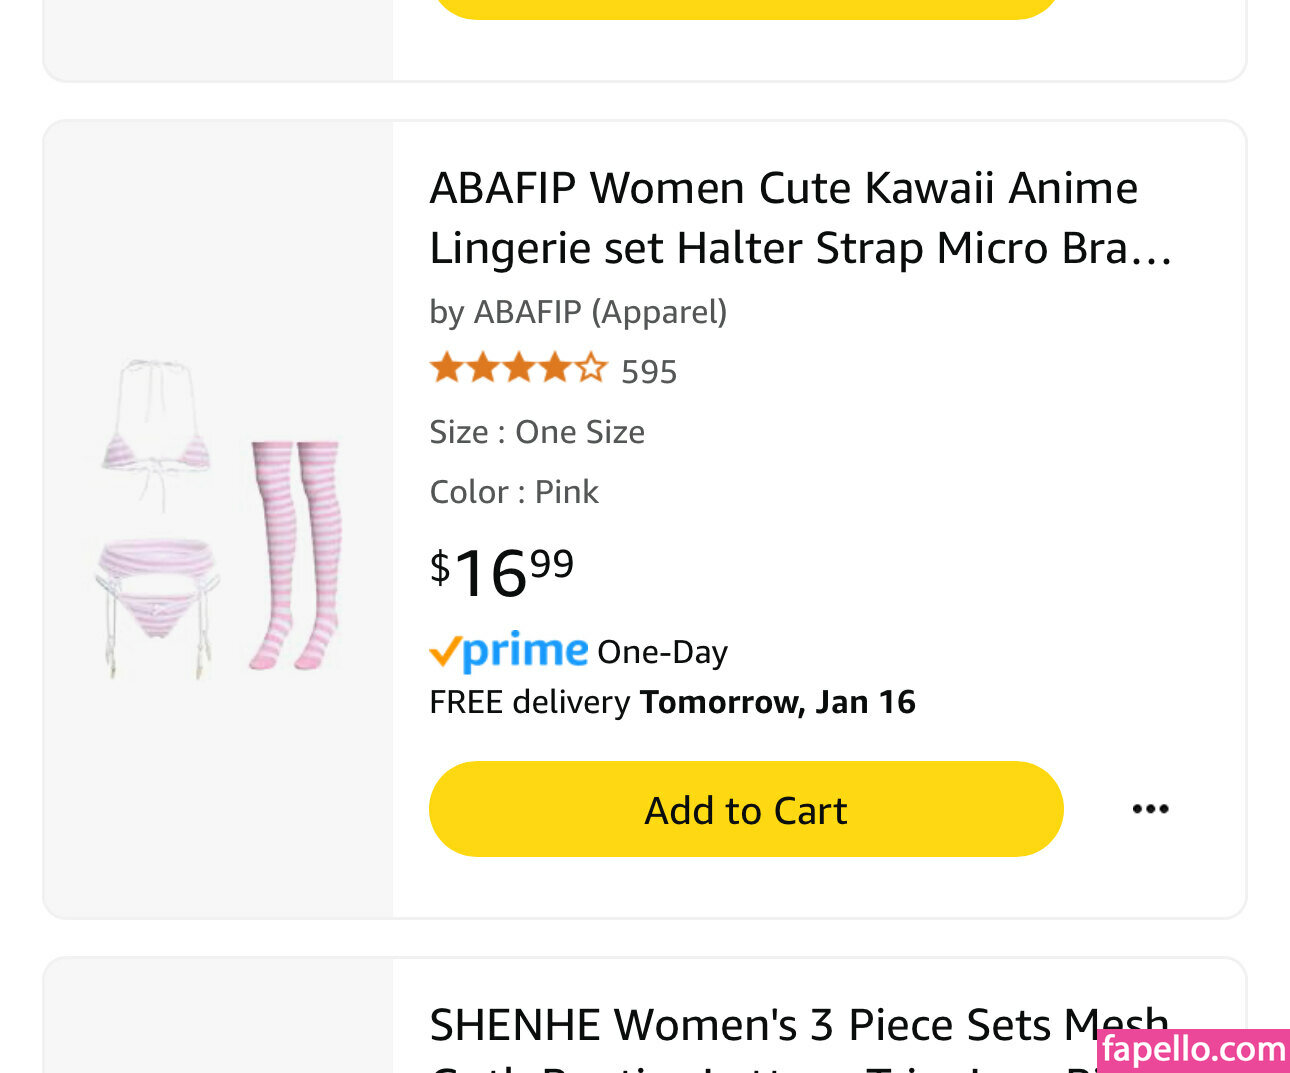Click the One-Day delivery label
Screen dimensions: 1290x1073
662,652
